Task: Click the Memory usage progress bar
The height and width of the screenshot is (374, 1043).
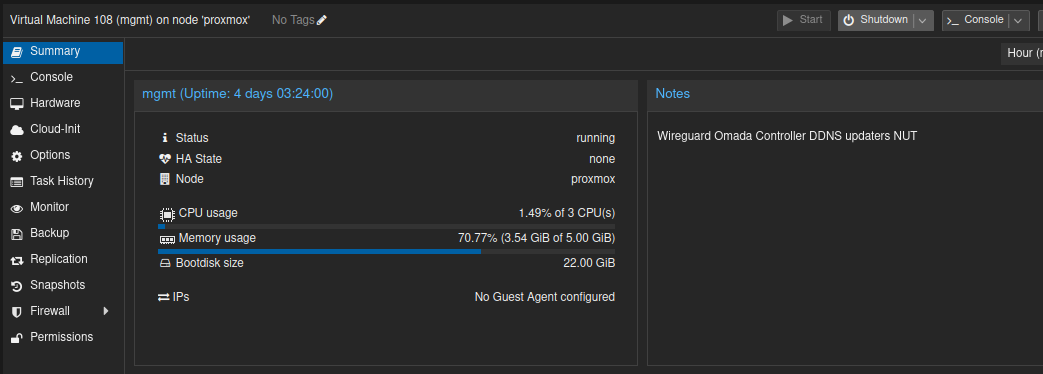Action: pos(386,252)
